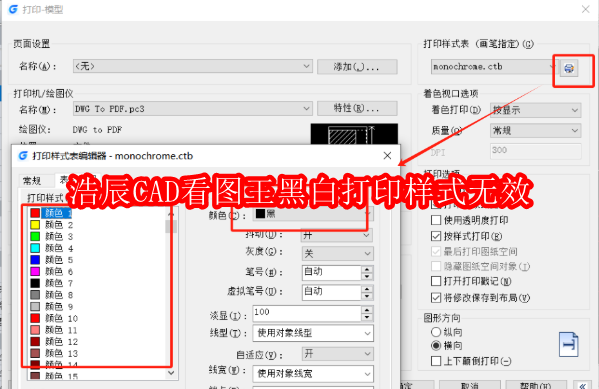Select the cyan swatch of 颜色 4
Image resolution: width=599 pixels, height=389 pixels.
point(35,248)
